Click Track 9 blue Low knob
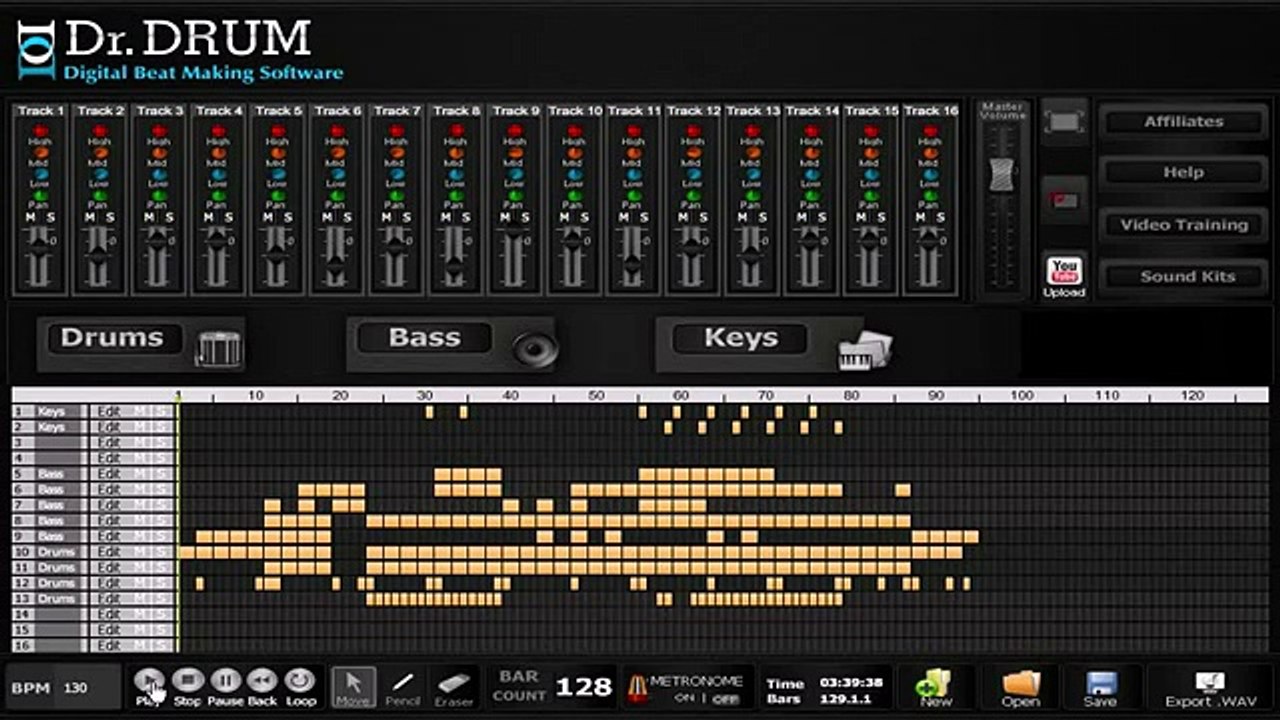Viewport: 1280px width, 720px height. click(x=515, y=174)
